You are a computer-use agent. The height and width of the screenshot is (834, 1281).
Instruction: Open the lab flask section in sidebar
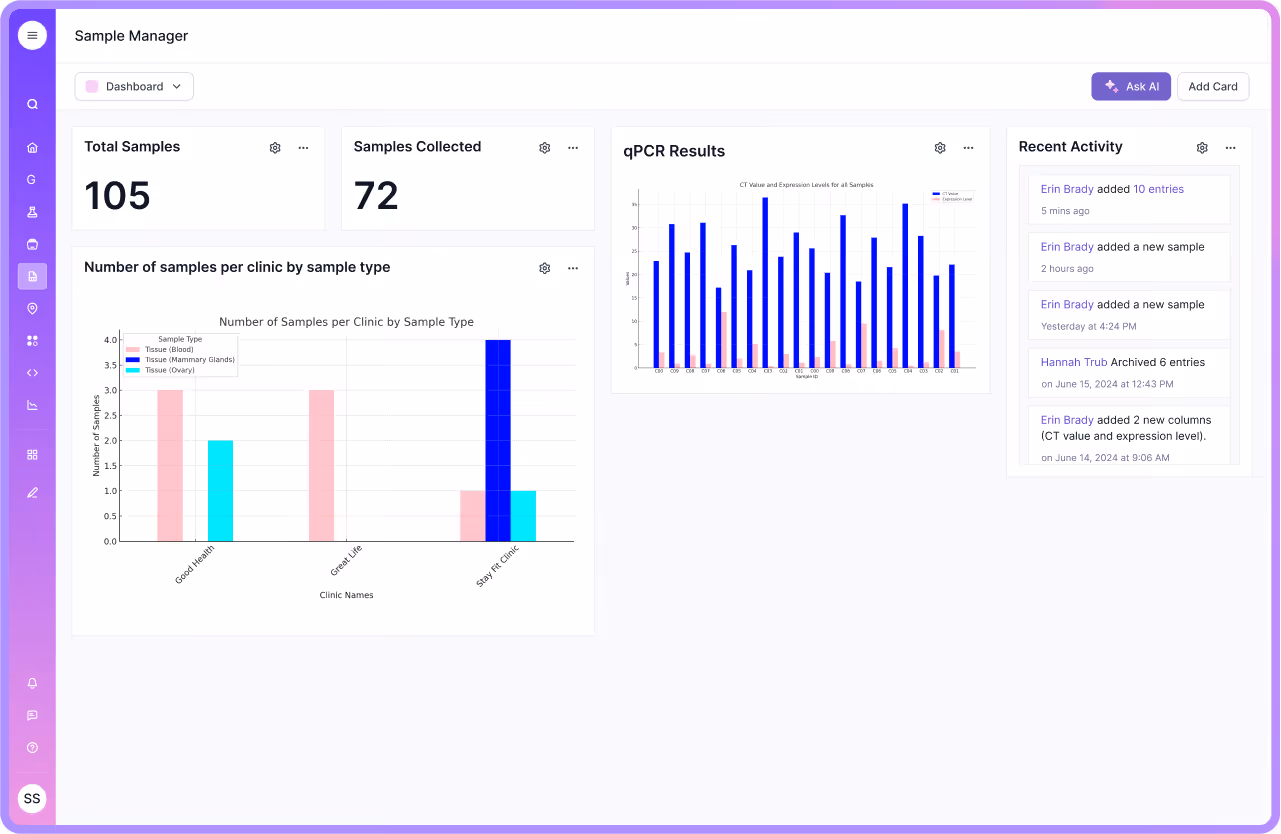31,211
